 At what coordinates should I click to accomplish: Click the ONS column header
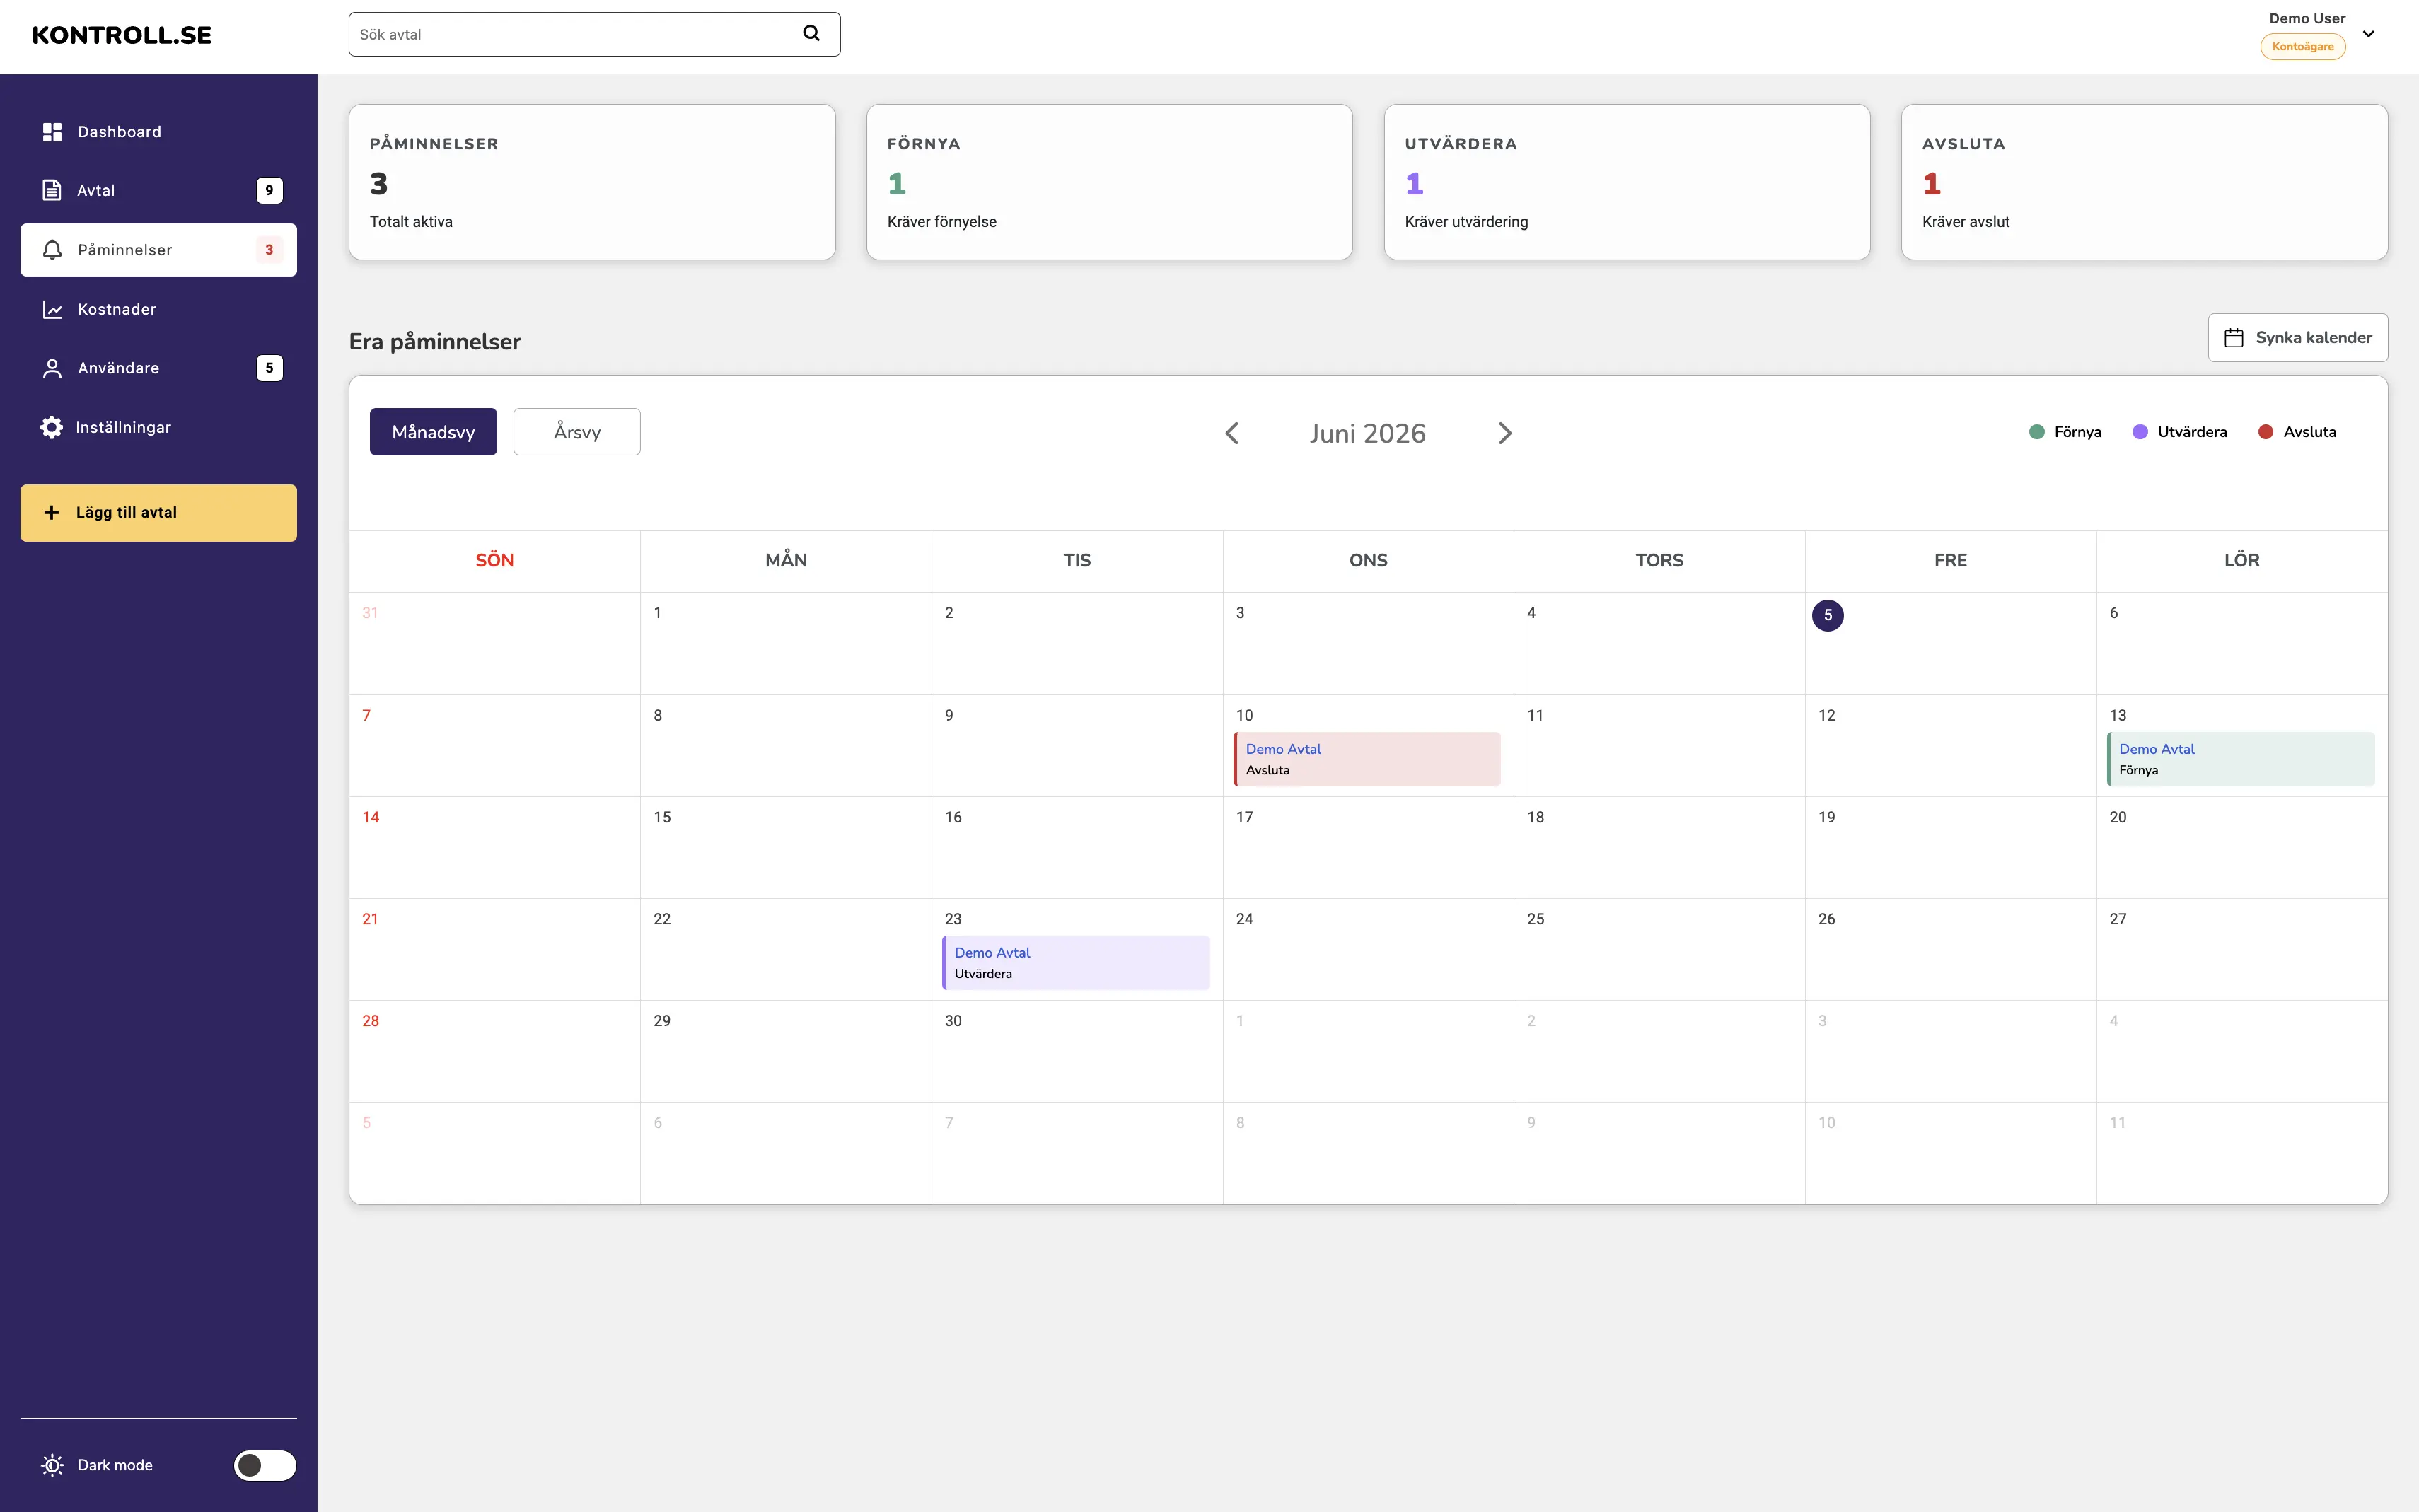point(1368,561)
